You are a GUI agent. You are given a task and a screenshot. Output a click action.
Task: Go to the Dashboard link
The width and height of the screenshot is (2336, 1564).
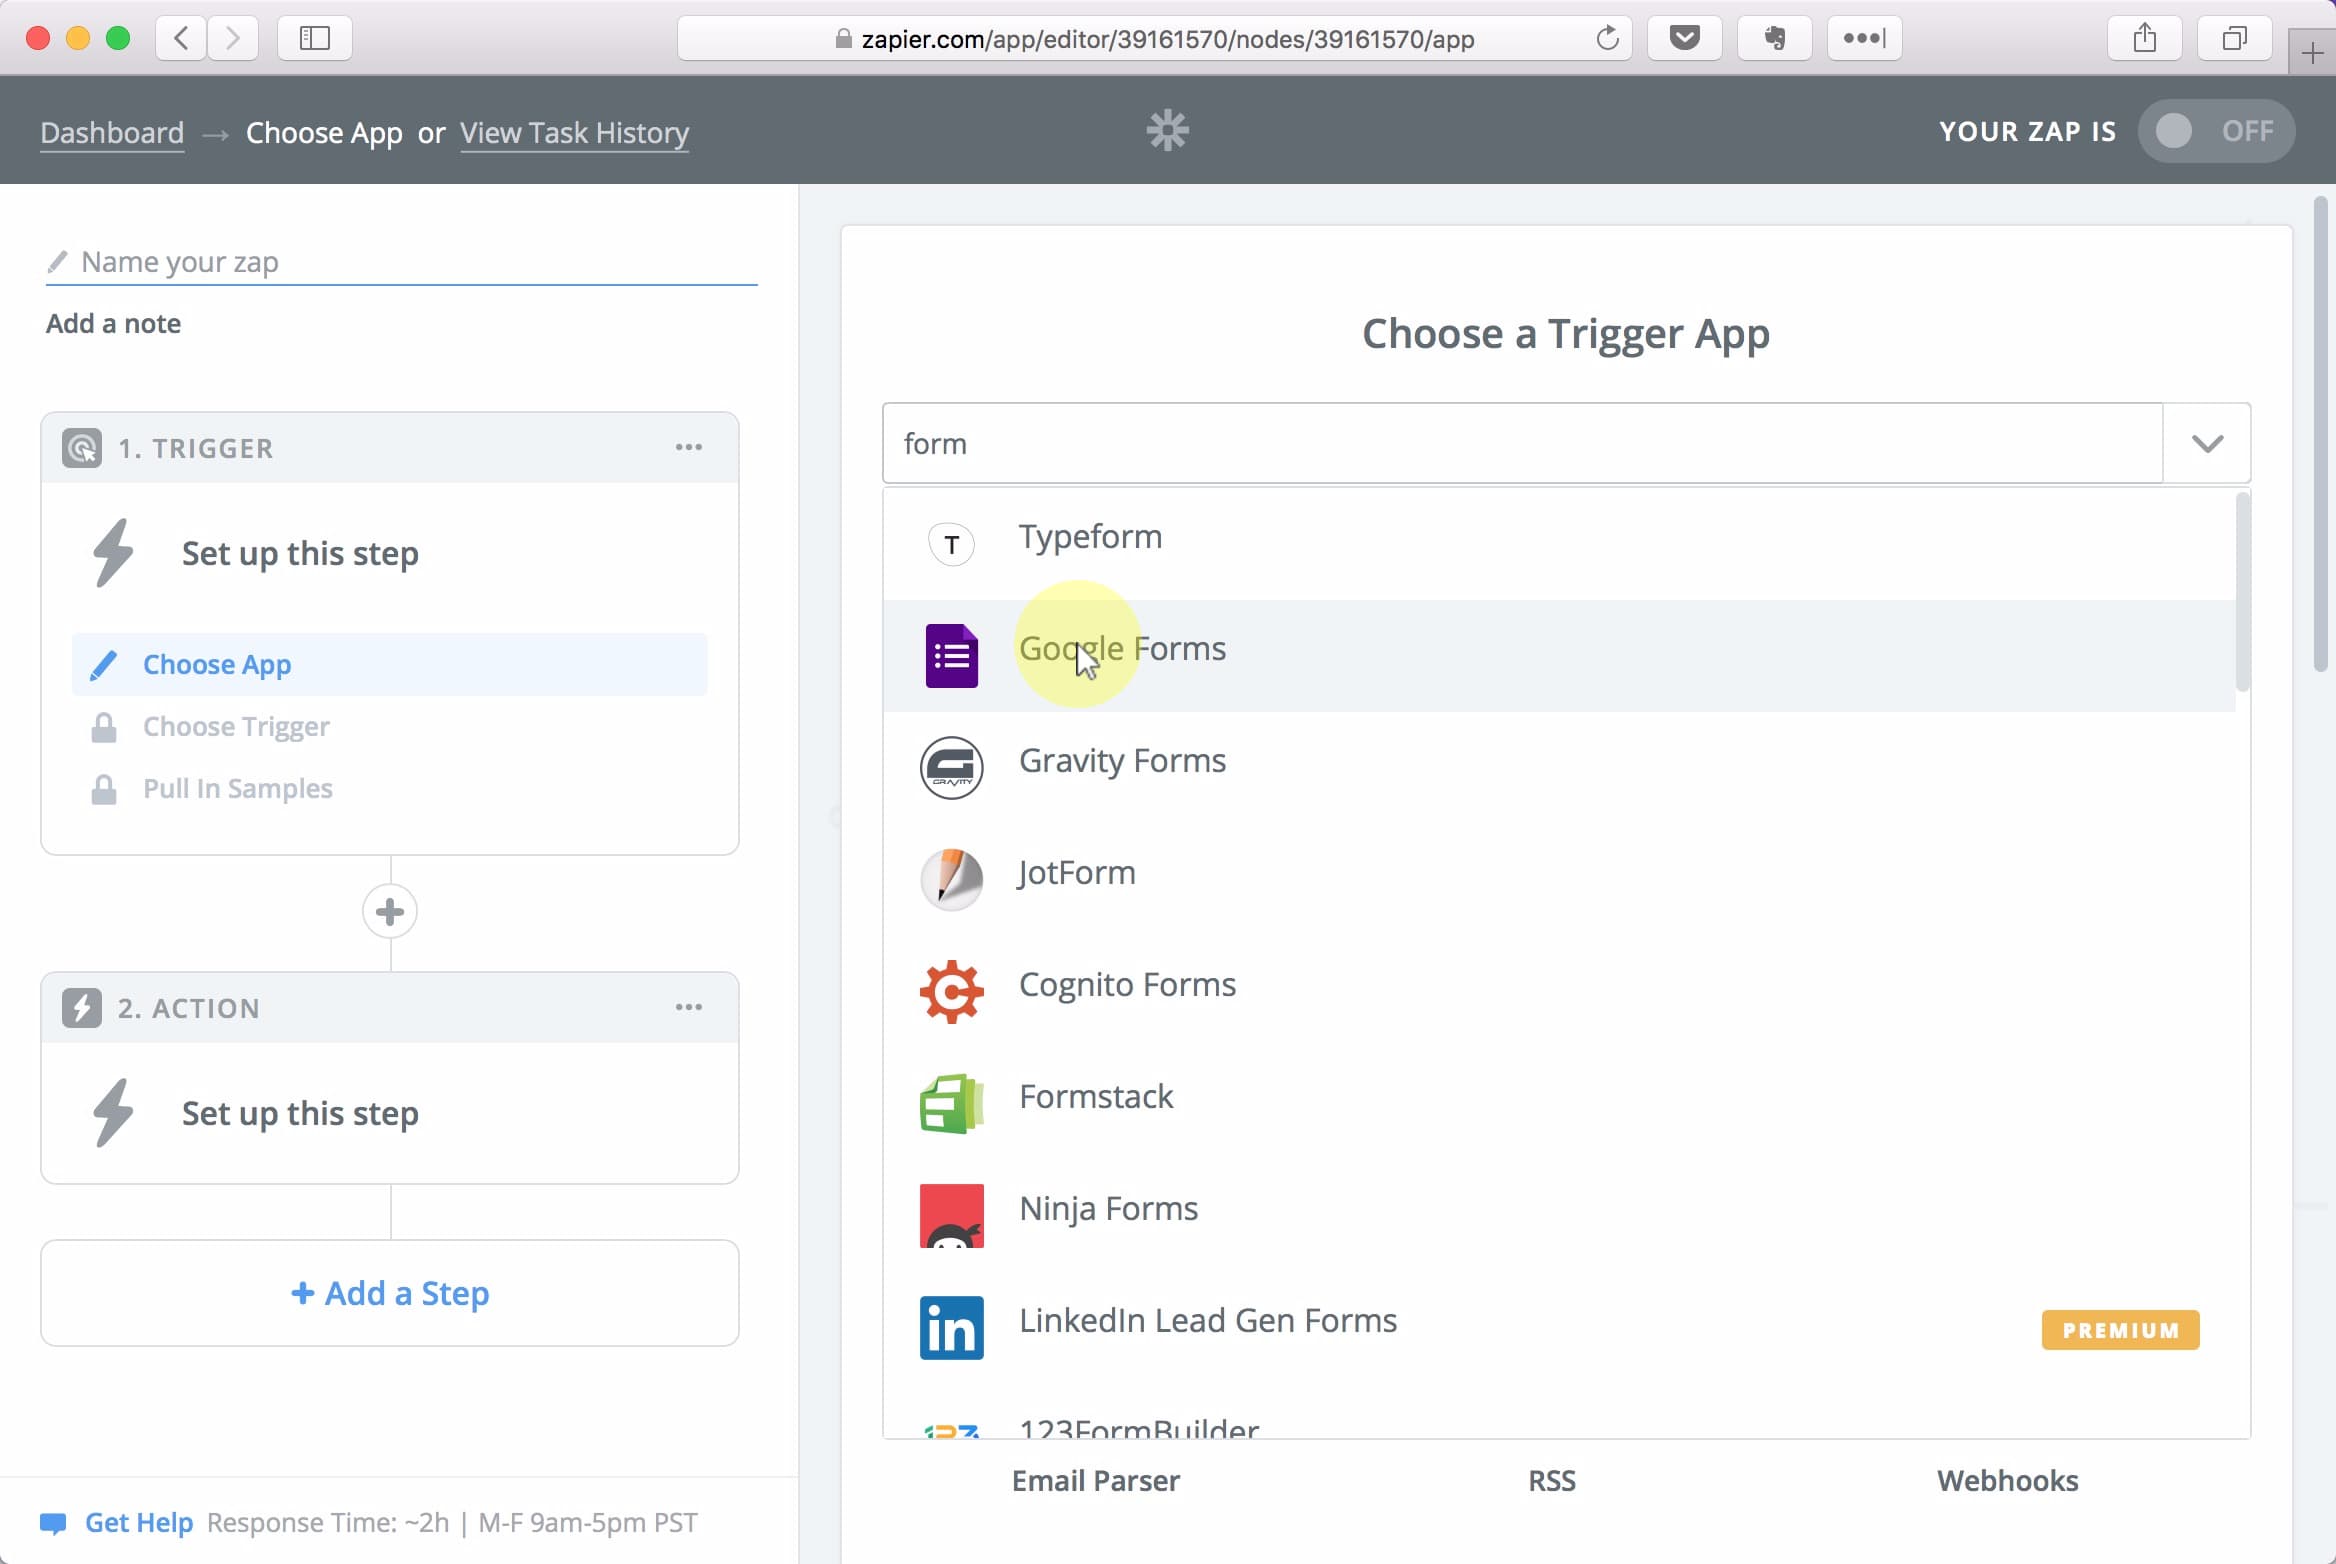point(112,132)
